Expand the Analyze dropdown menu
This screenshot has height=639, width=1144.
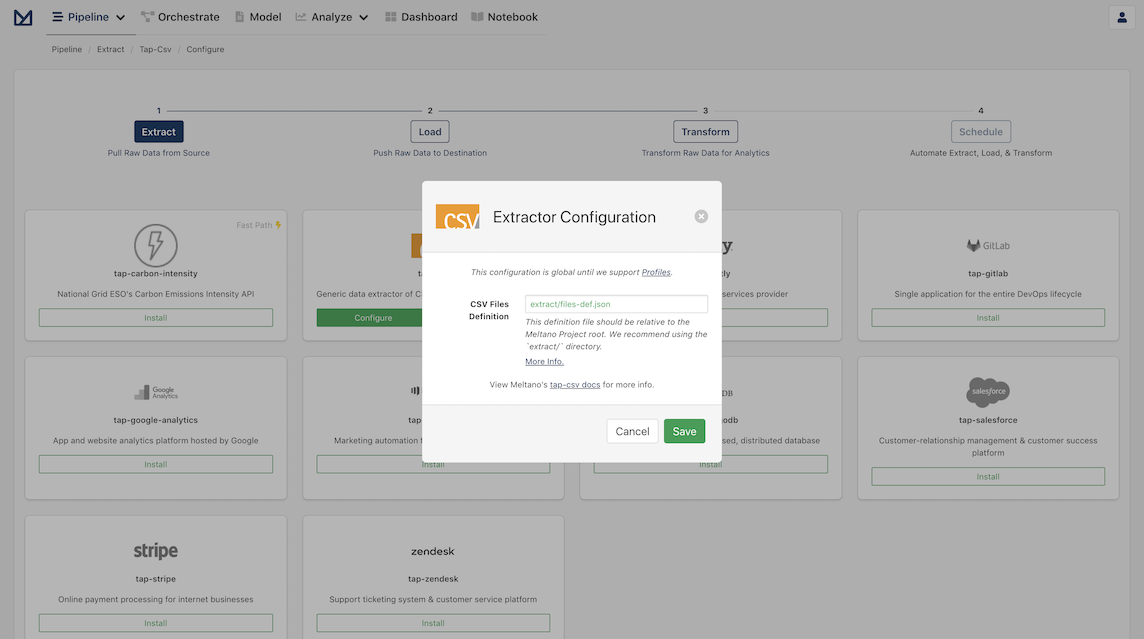(x=332, y=17)
